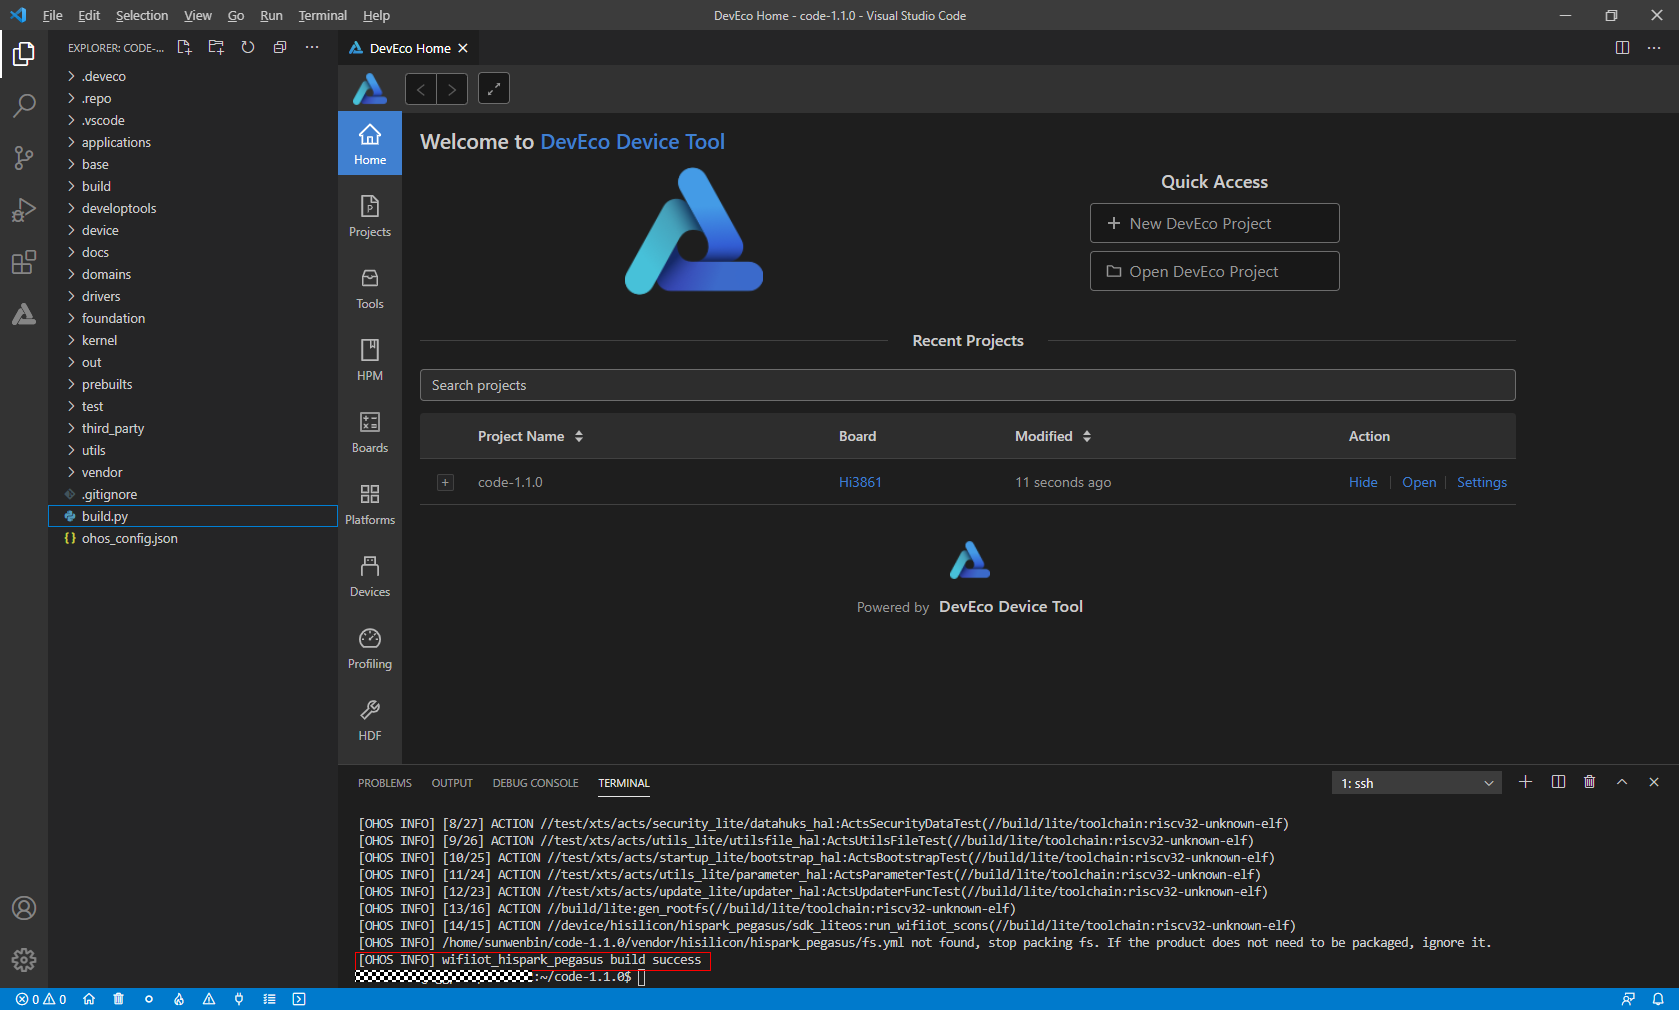
Task: Open the Search view in activity bar
Action: pos(24,105)
